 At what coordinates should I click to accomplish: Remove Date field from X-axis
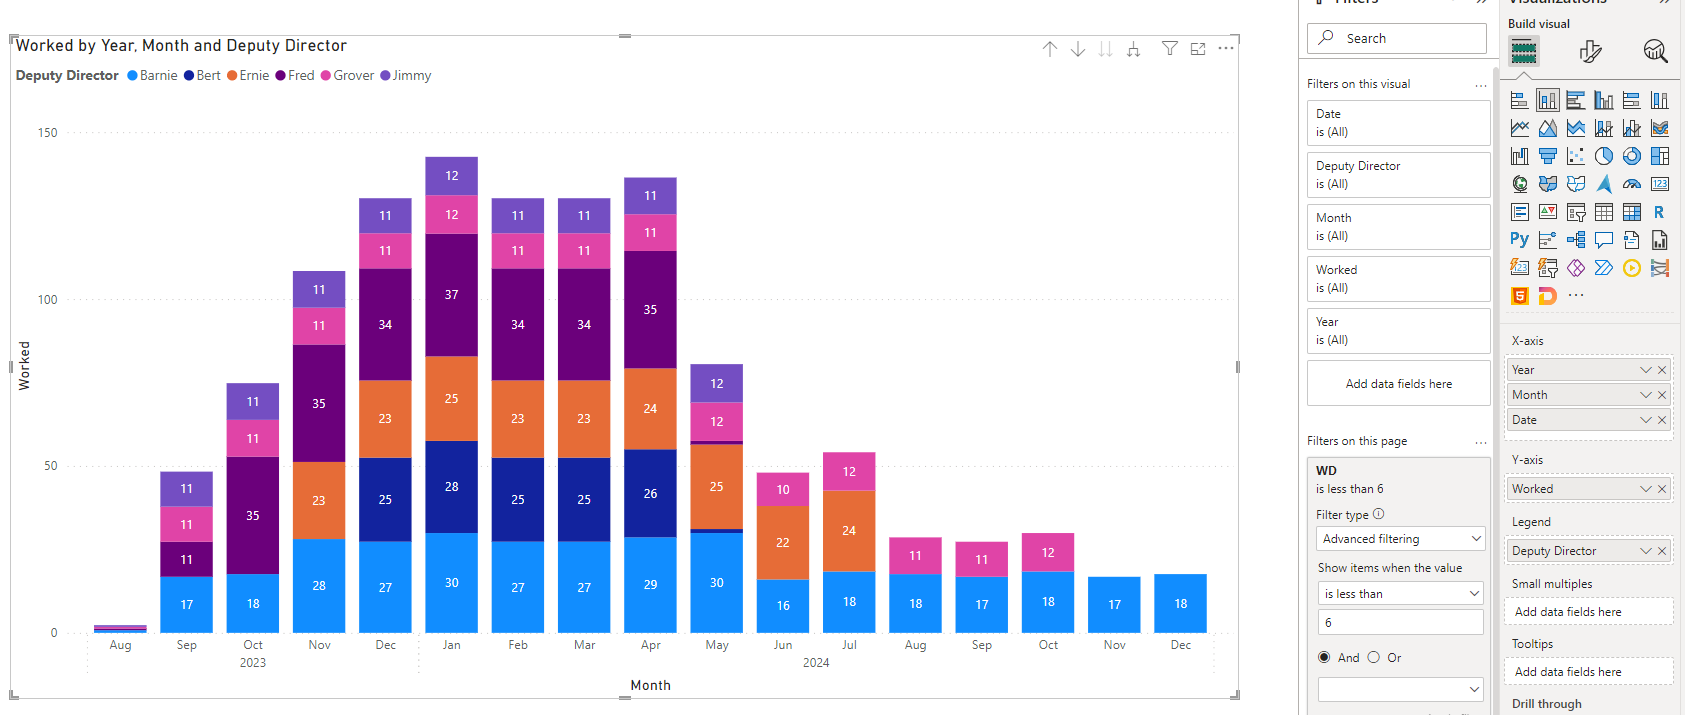tap(1662, 420)
